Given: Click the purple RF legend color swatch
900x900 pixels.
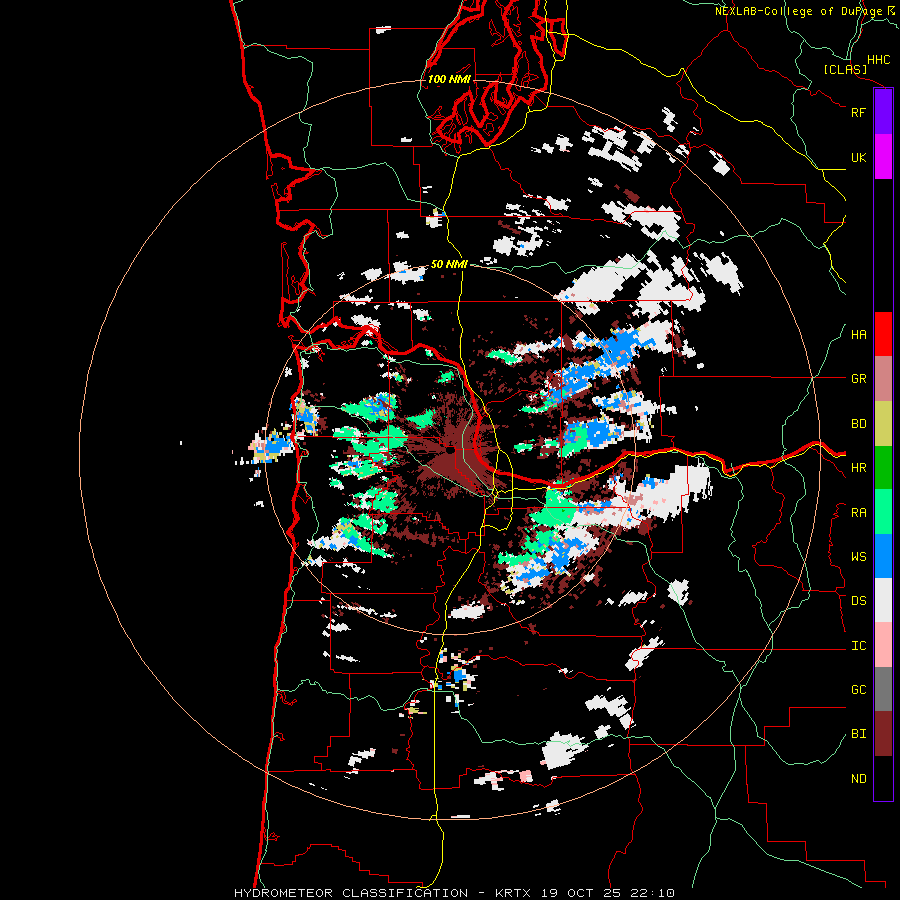Looking at the screenshot, I should coord(883,112).
